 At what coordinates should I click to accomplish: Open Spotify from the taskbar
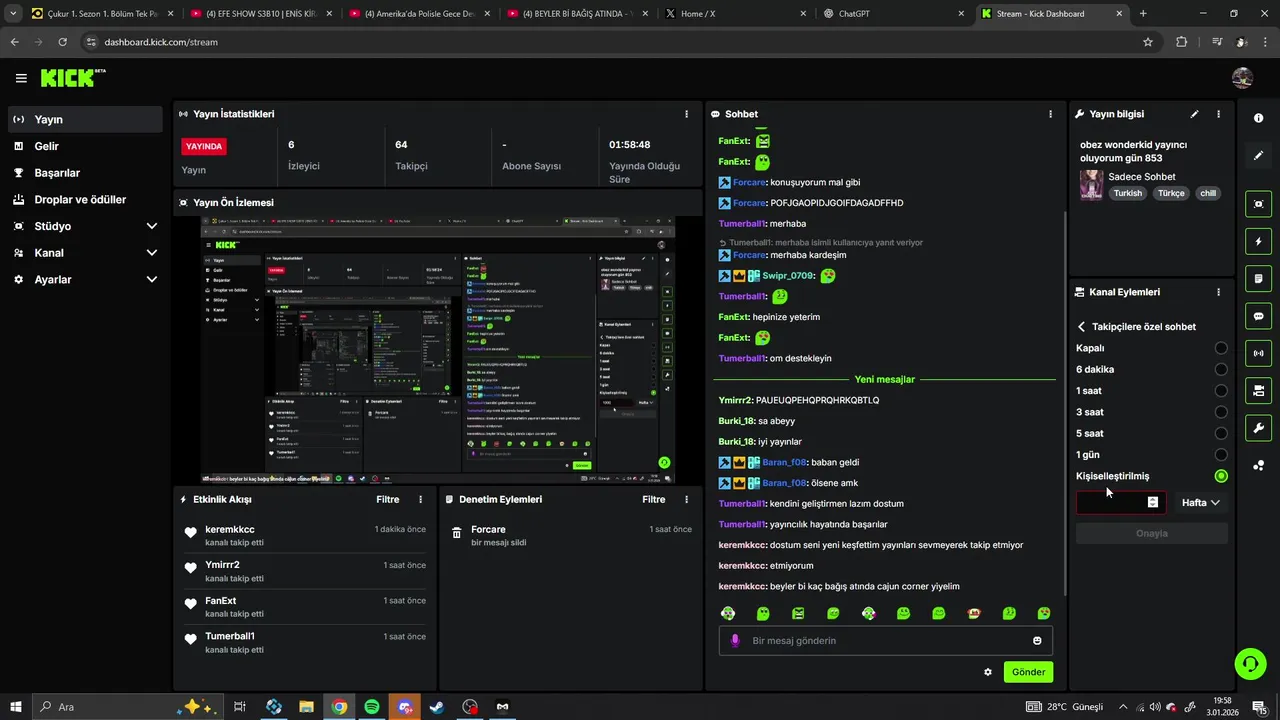click(372, 707)
